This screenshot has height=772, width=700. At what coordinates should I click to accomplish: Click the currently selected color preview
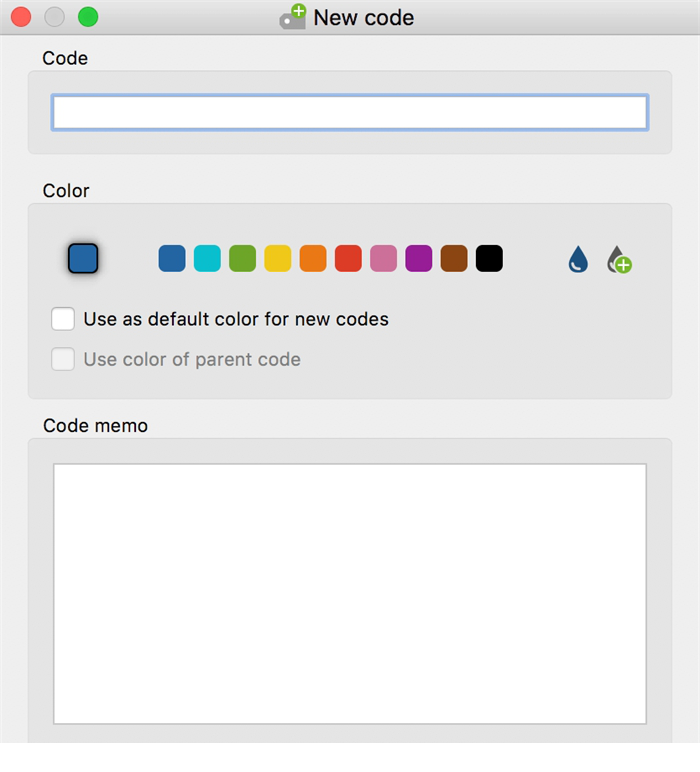pos(83,259)
